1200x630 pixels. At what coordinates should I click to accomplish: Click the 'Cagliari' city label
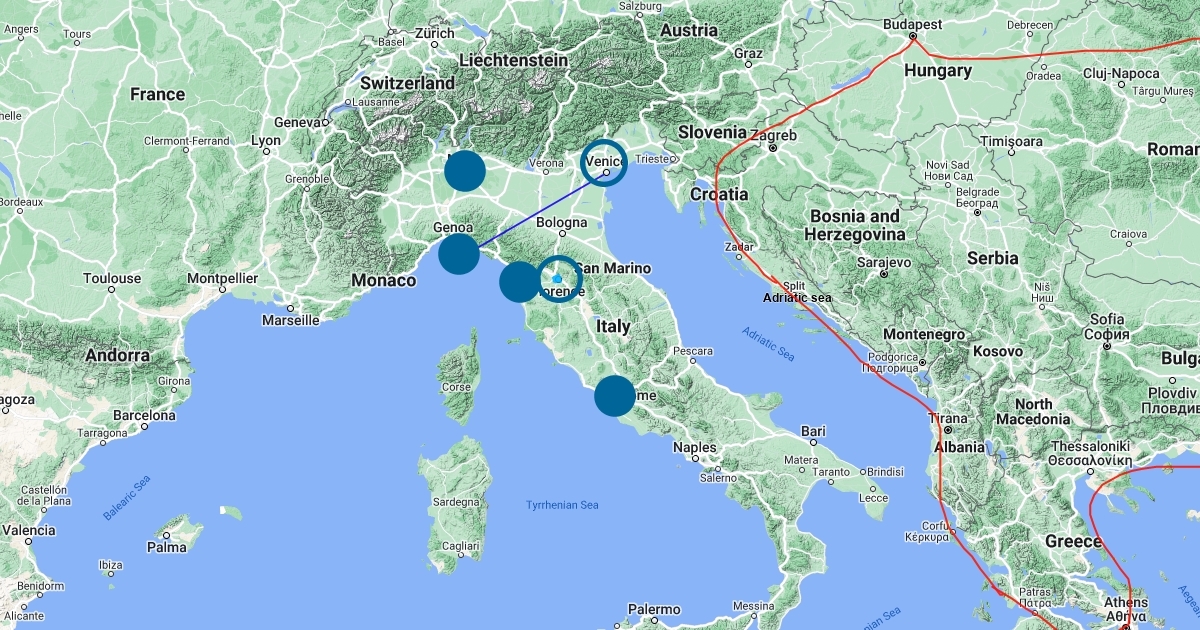point(460,547)
